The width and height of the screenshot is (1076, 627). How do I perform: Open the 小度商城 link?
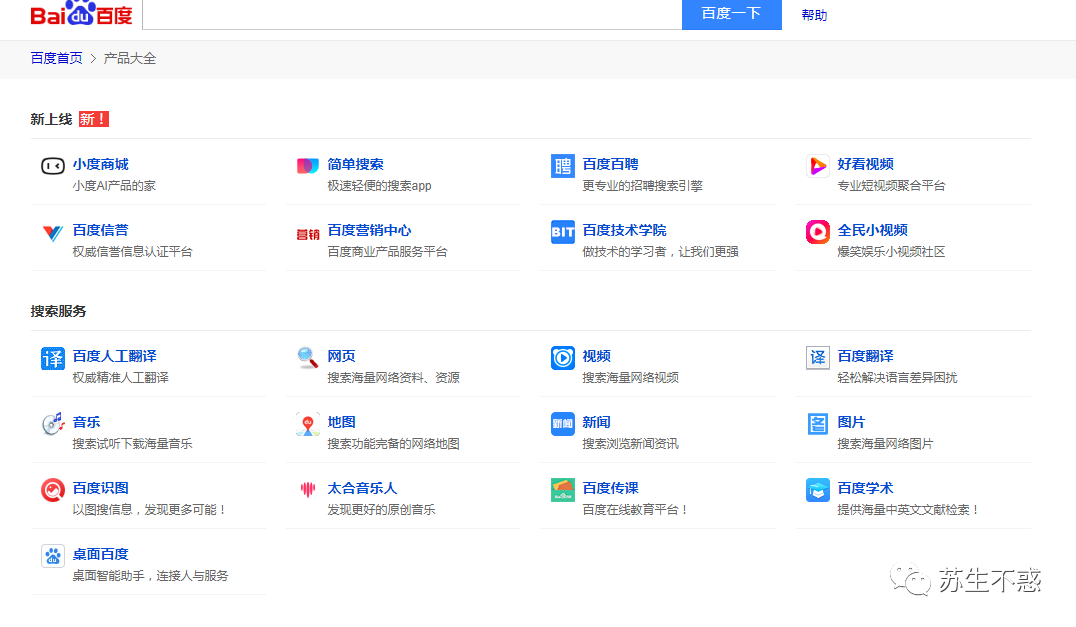(x=100, y=165)
